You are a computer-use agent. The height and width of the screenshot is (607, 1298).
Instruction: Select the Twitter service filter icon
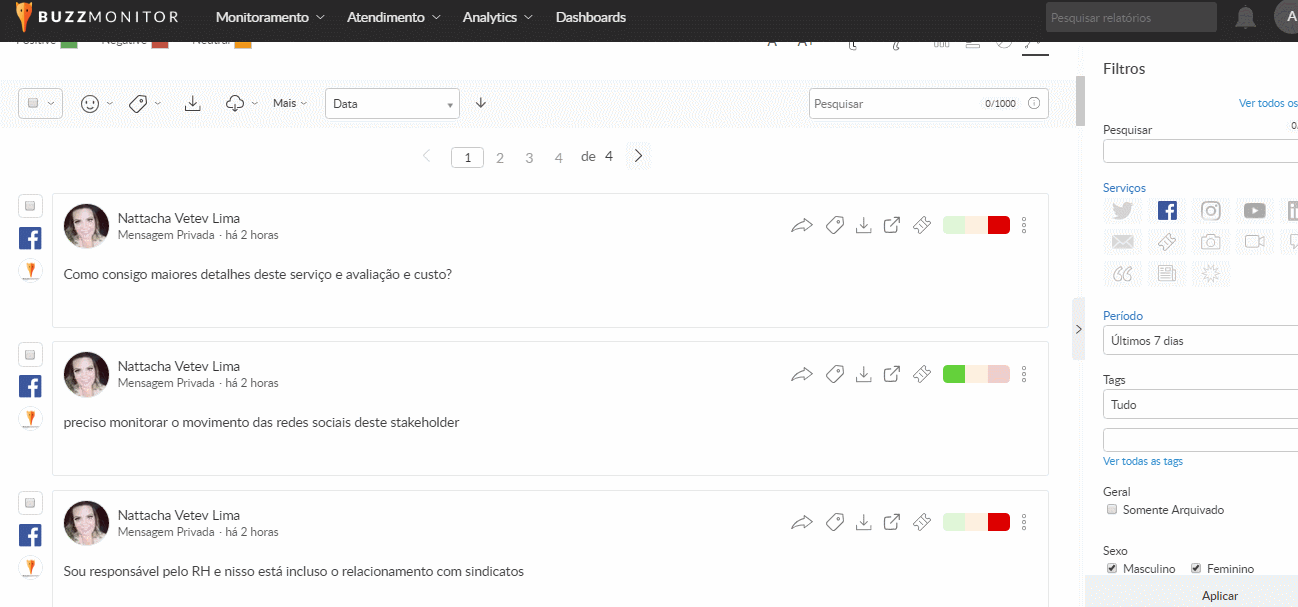1123,210
